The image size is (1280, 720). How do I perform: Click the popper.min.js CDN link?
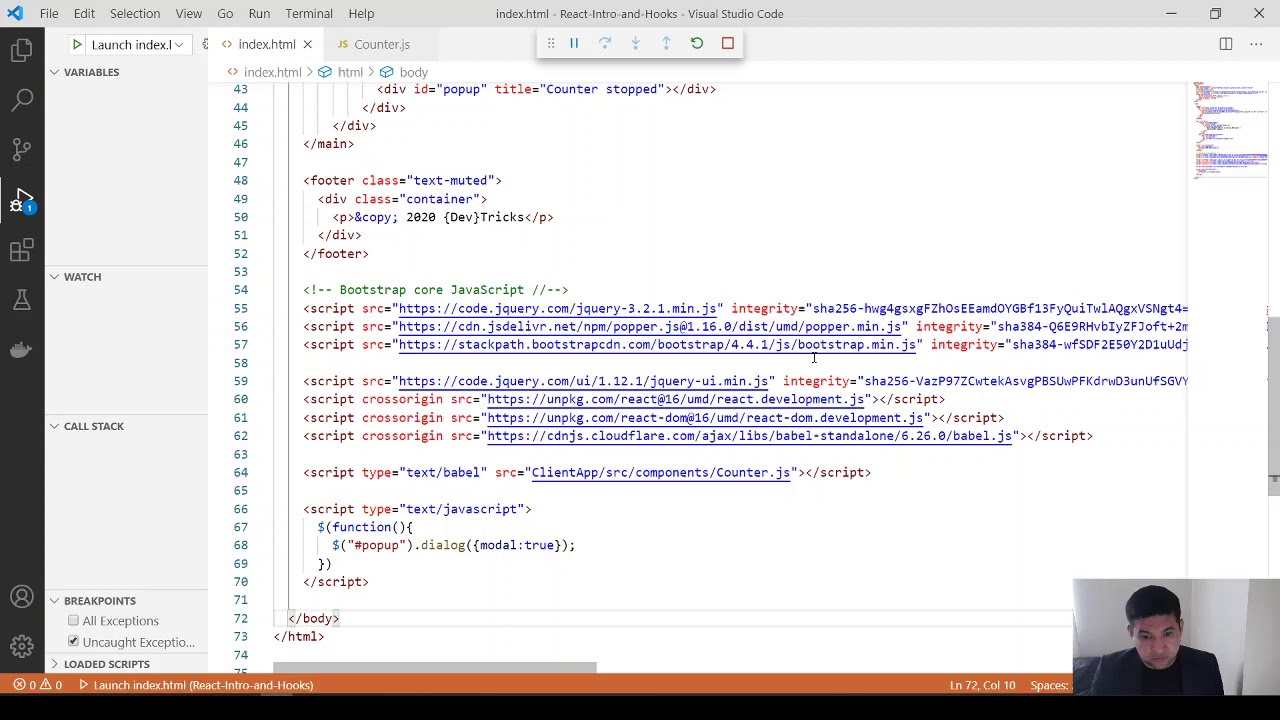pos(650,326)
